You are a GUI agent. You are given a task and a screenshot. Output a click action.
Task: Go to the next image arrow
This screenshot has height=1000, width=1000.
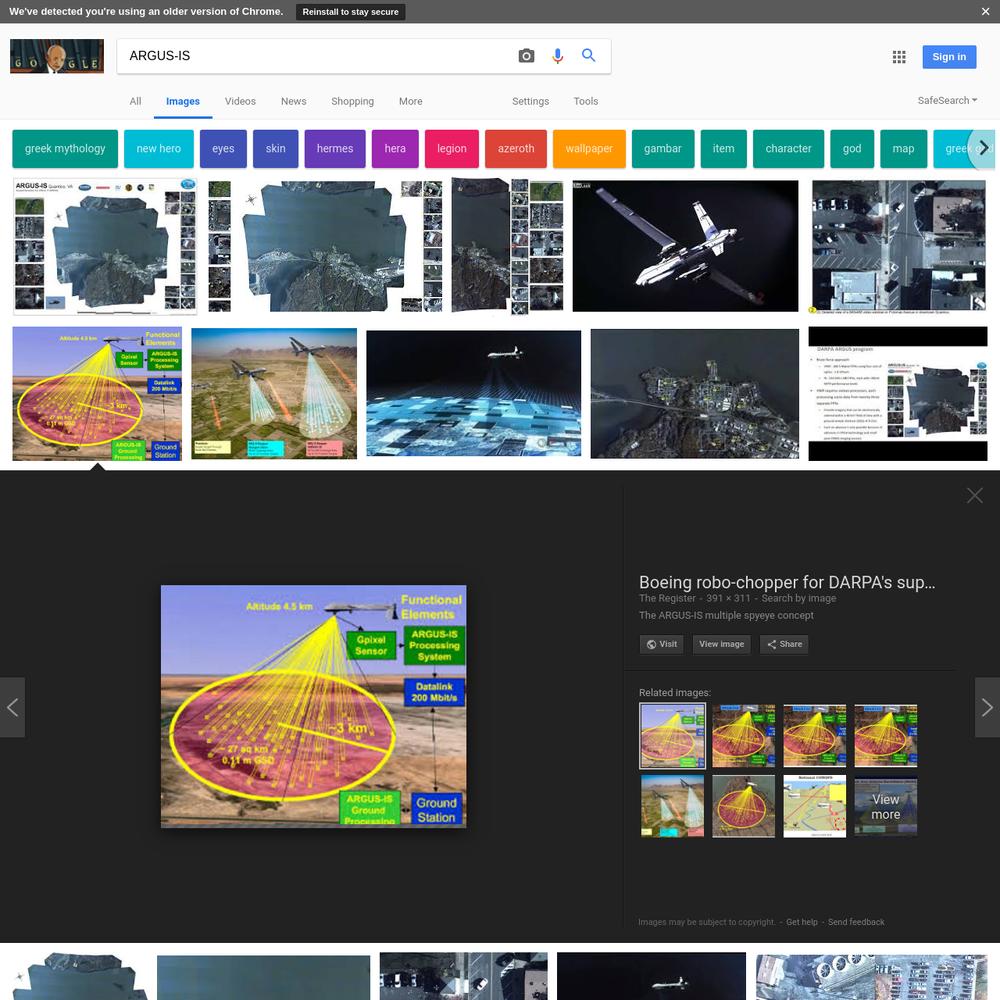click(x=987, y=707)
